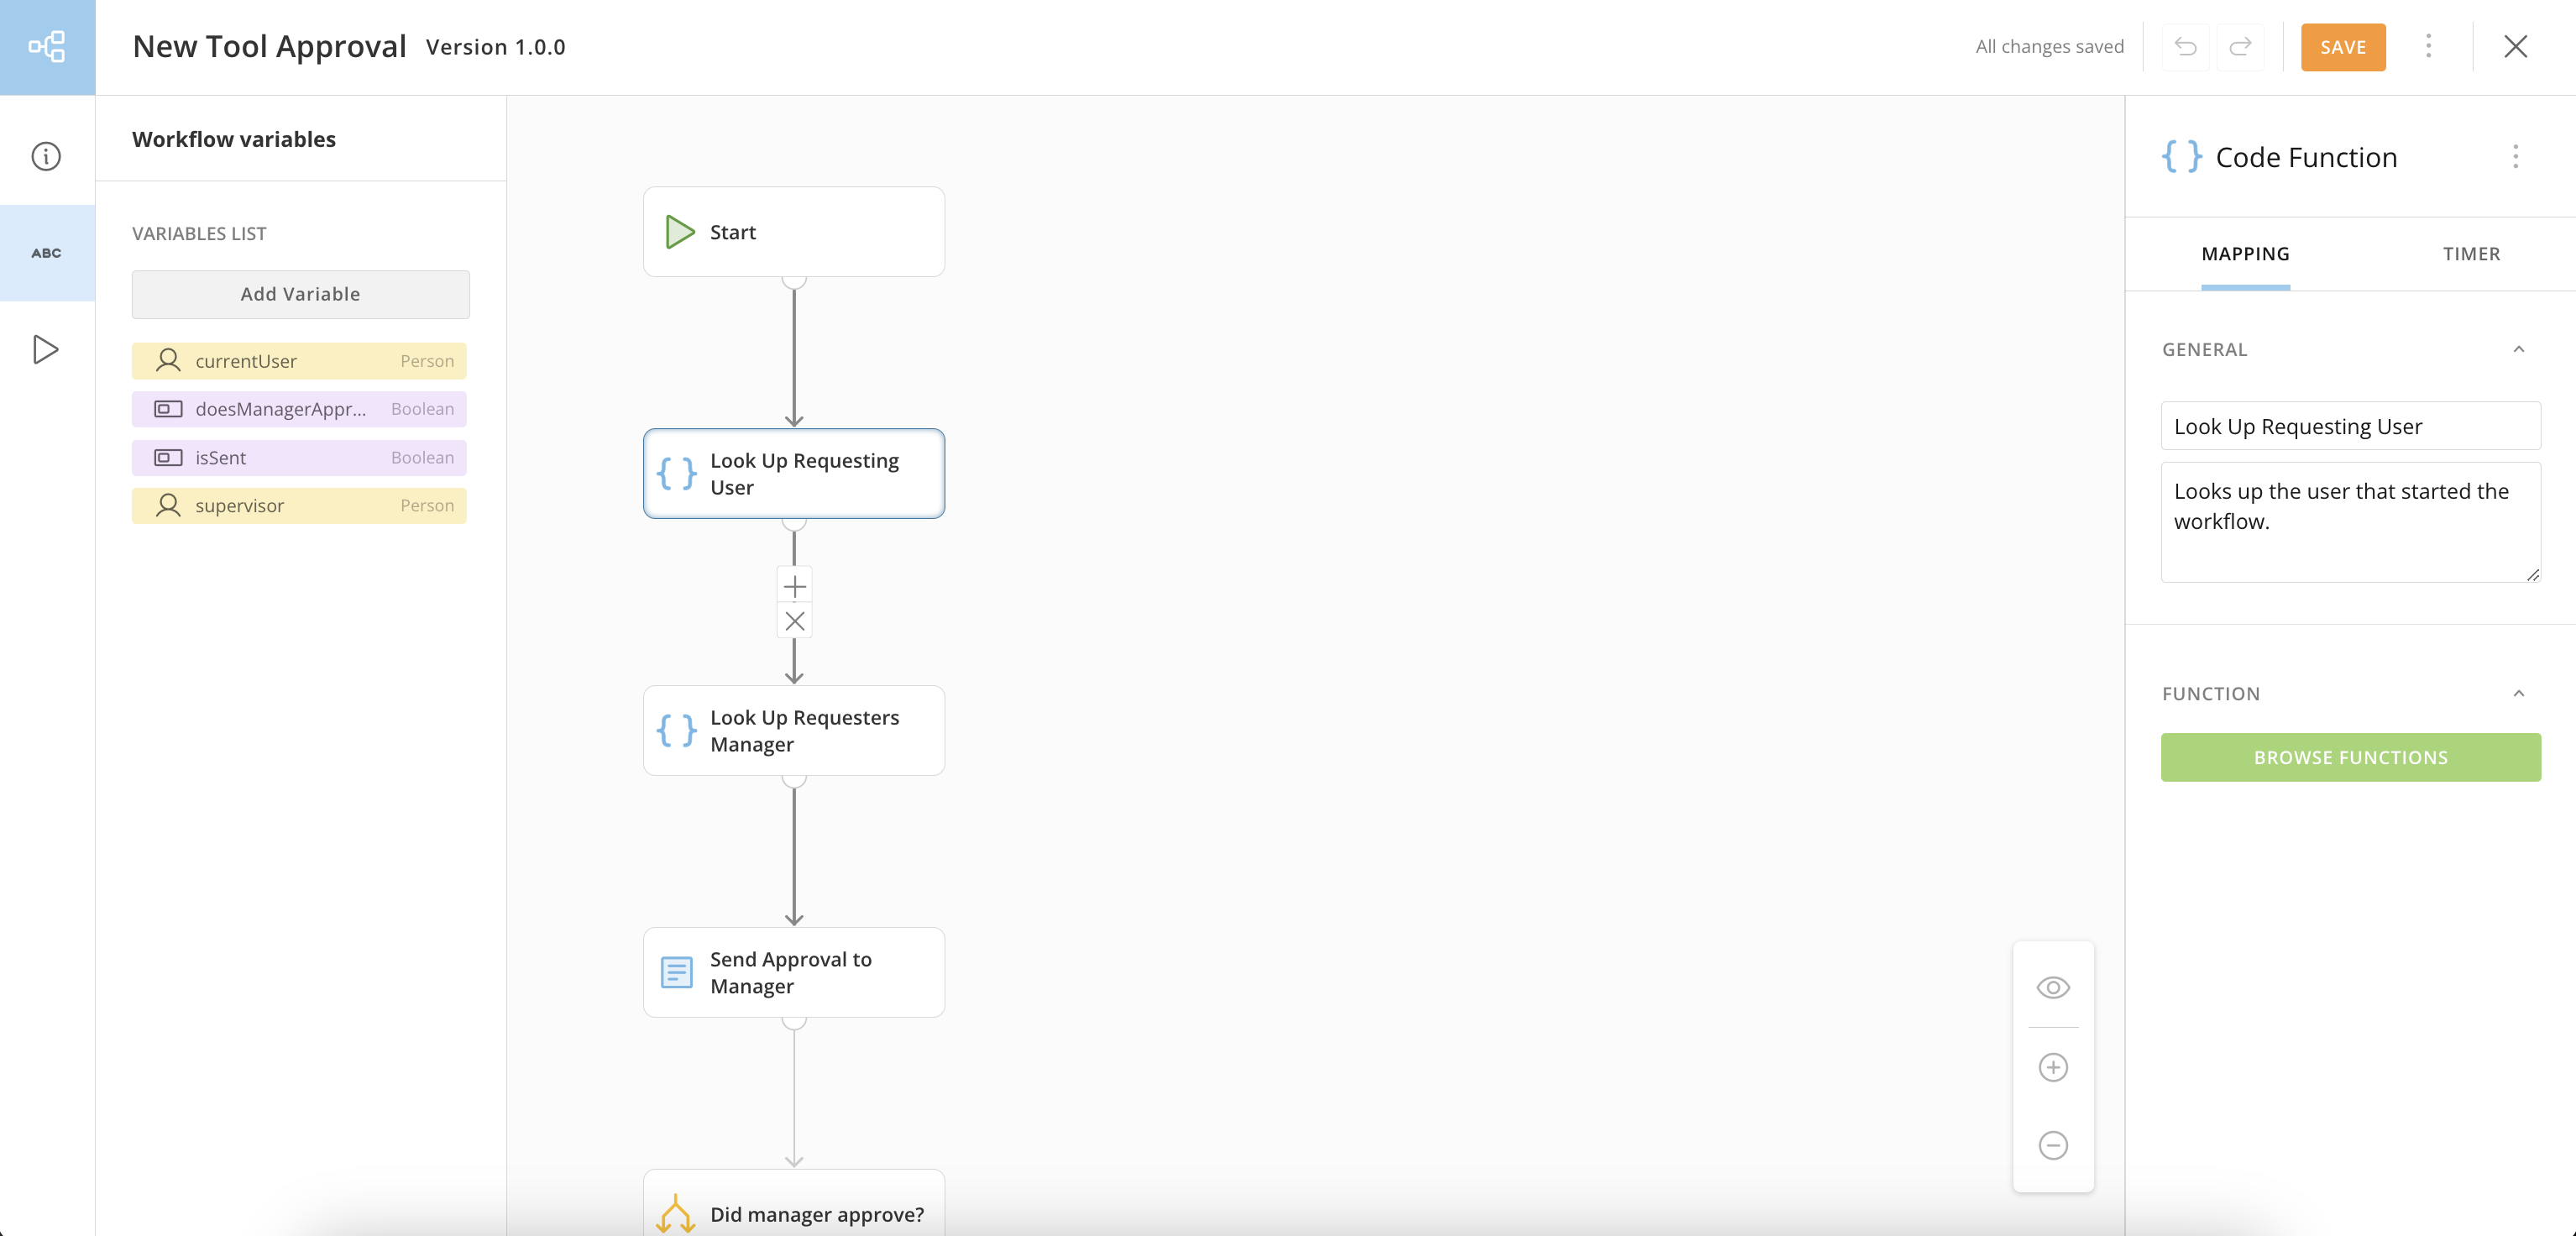This screenshot has width=2576, height=1236.
Task: Click the Look Up Requesting User name field
Action: pos(2349,427)
